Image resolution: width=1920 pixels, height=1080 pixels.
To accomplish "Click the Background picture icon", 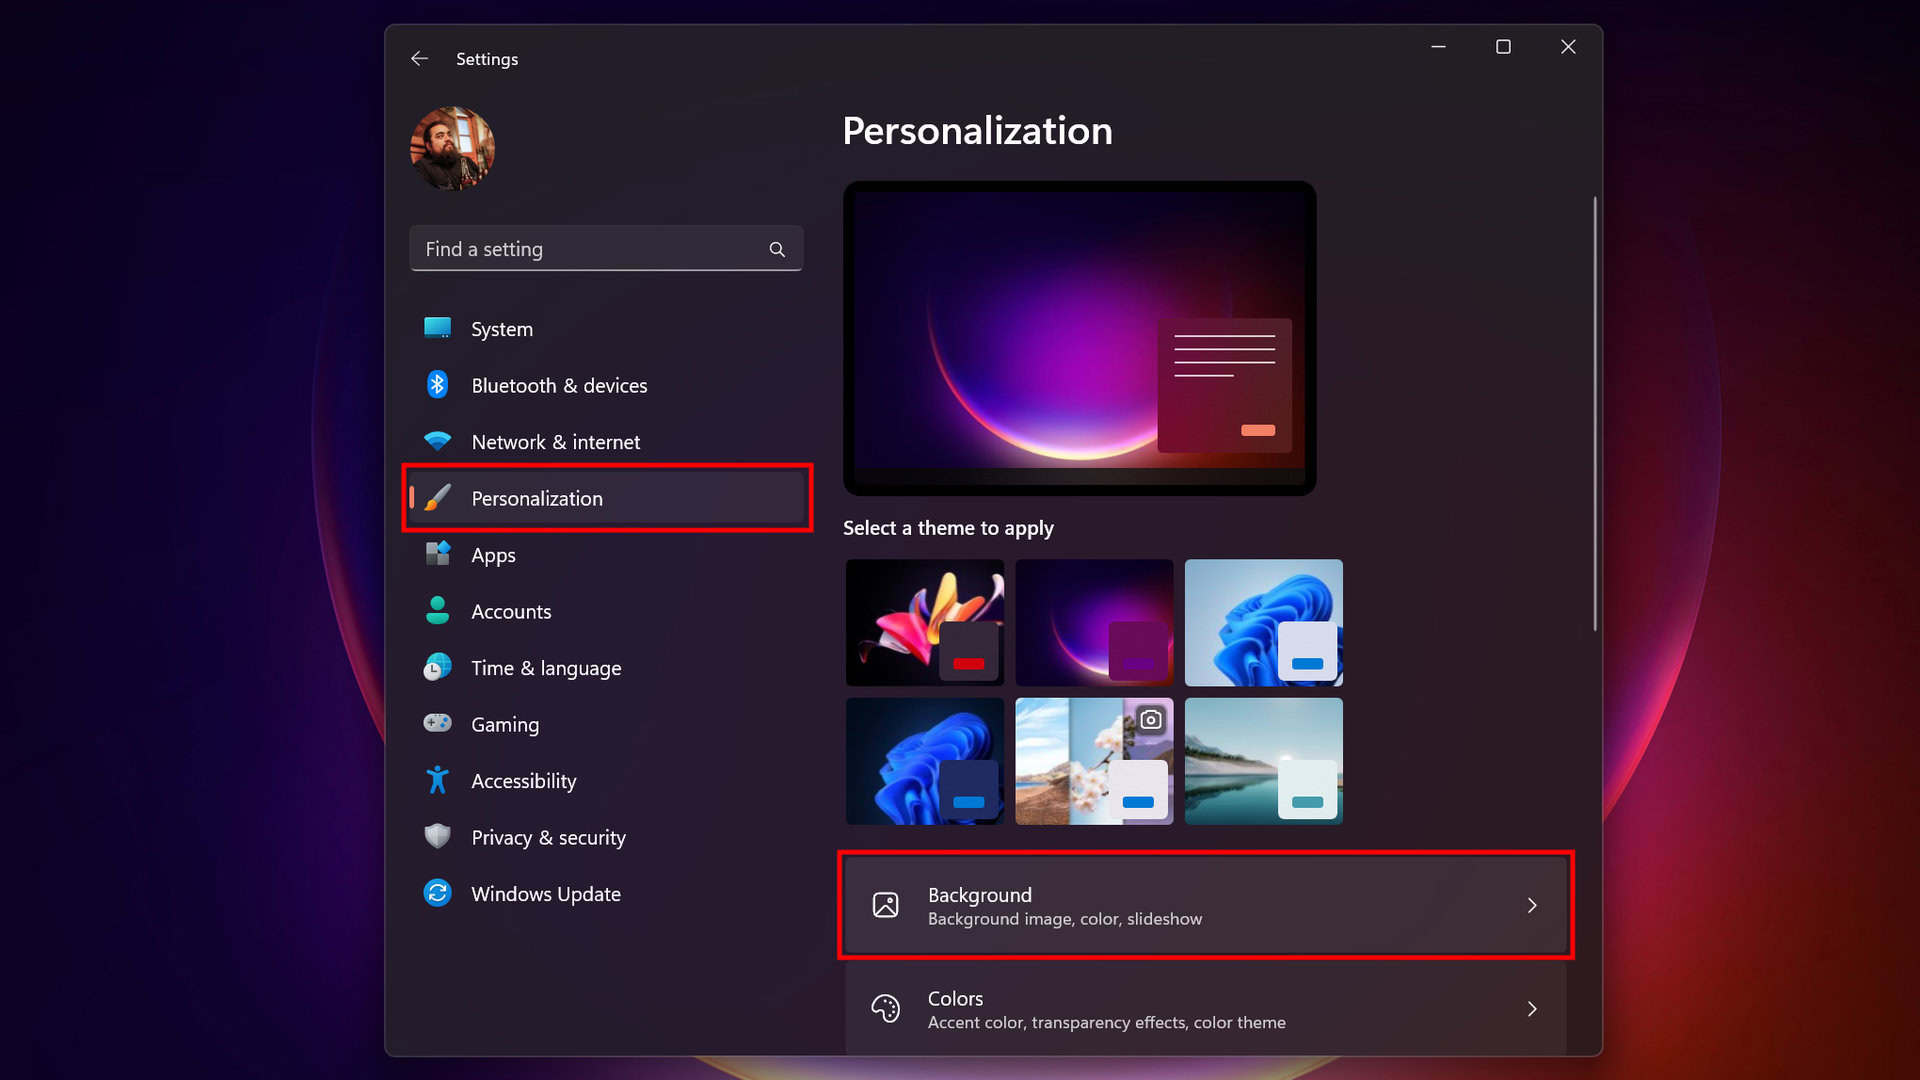I will (885, 905).
